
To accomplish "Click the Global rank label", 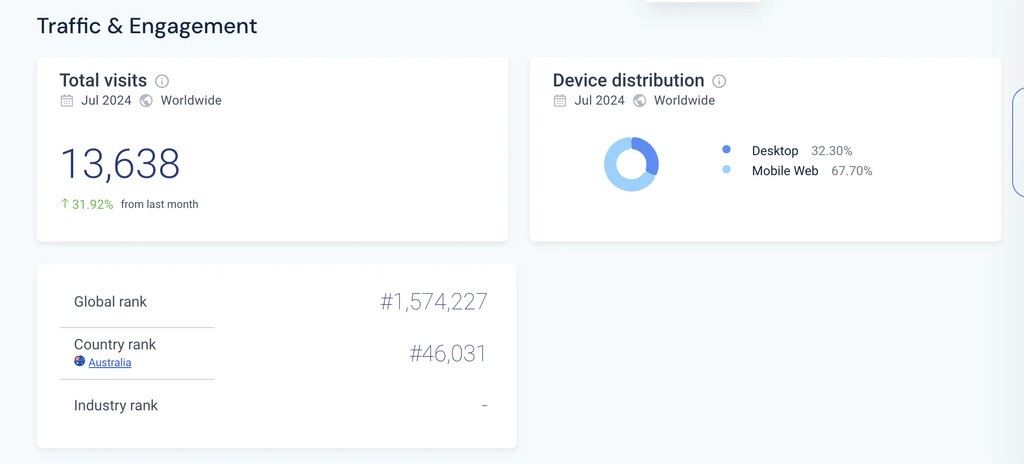I will click(110, 302).
